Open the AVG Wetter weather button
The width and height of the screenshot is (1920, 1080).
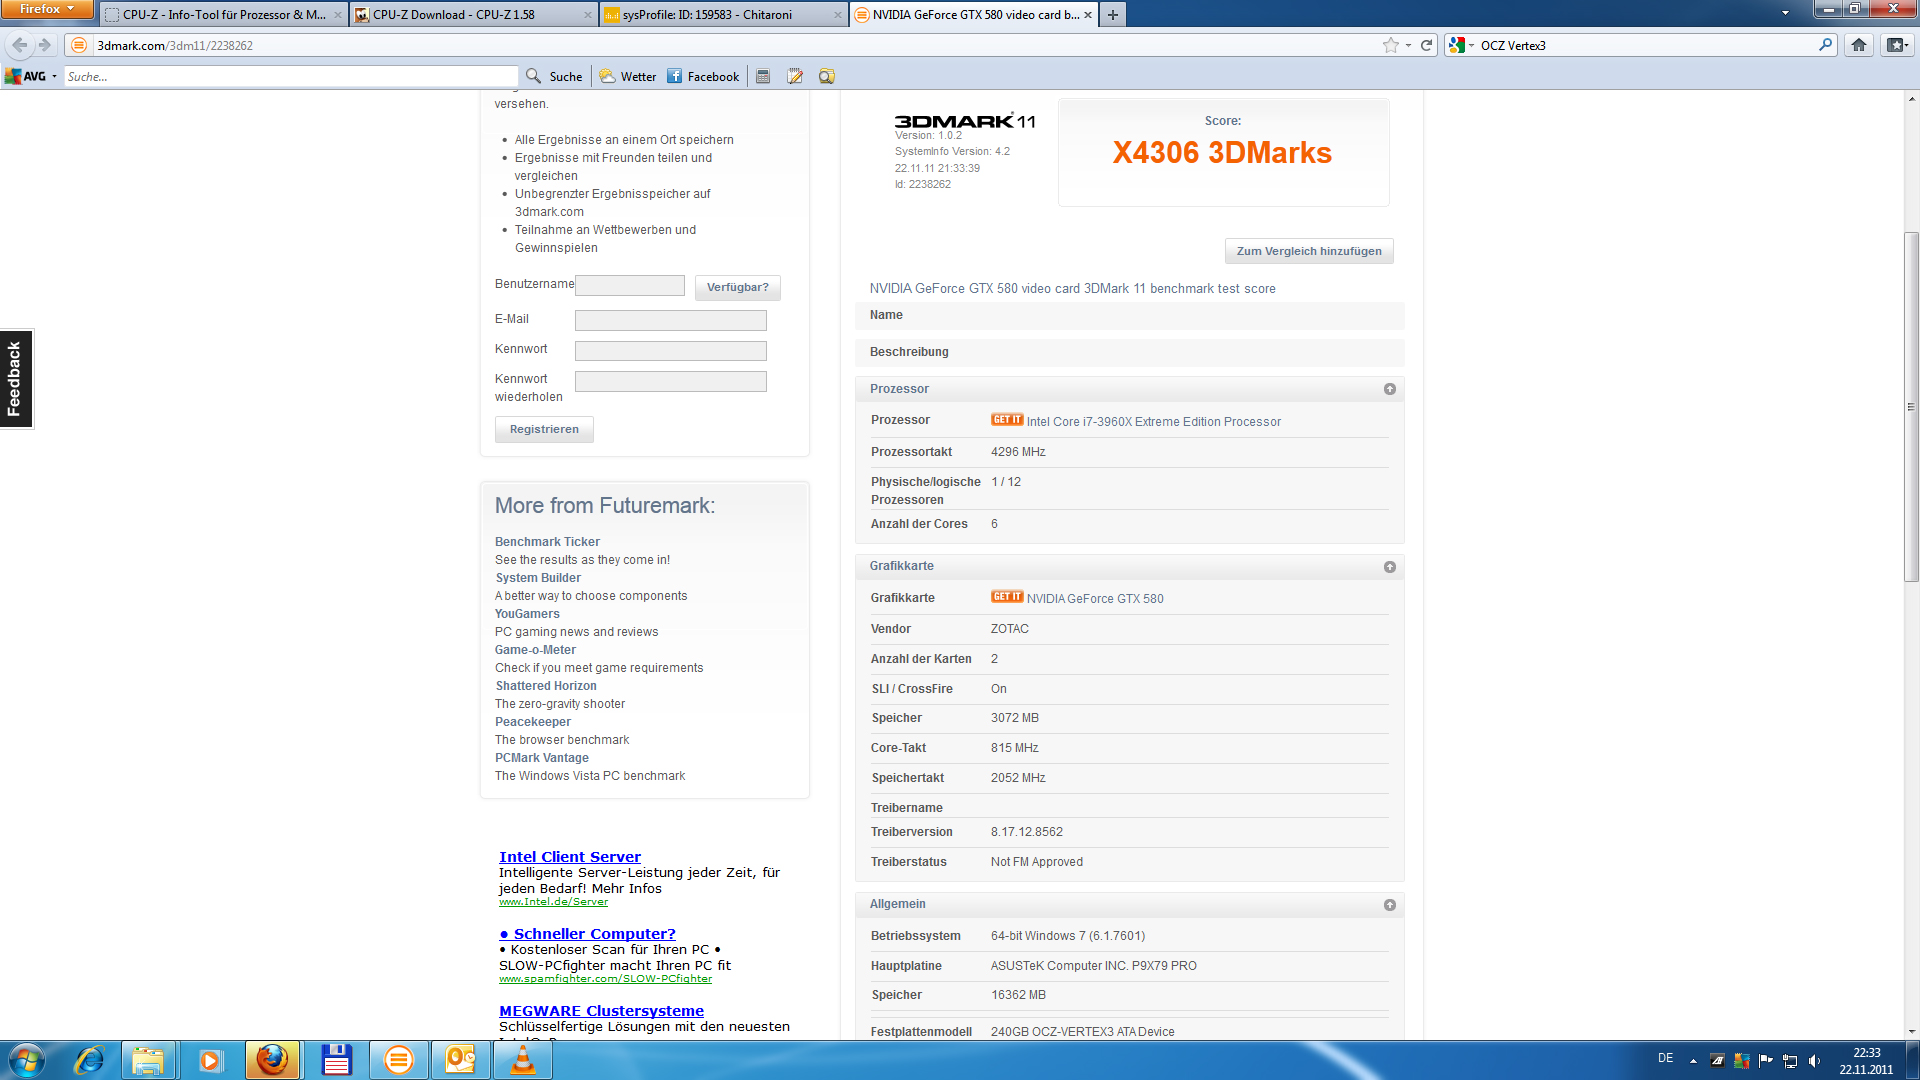(628, 76)
